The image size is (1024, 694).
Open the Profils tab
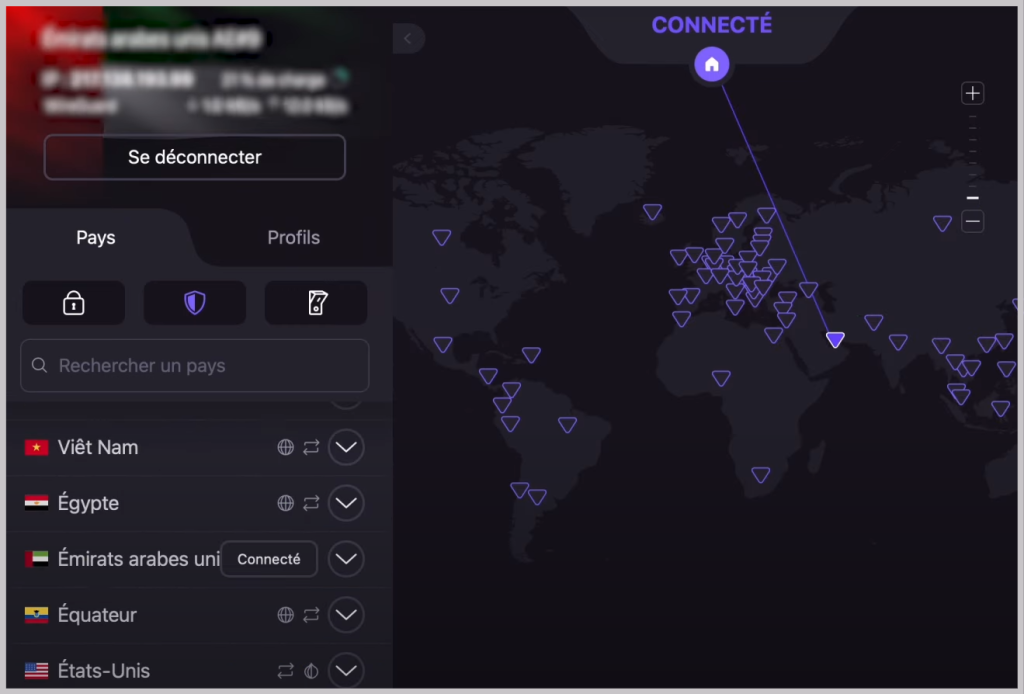coord(293,238)
